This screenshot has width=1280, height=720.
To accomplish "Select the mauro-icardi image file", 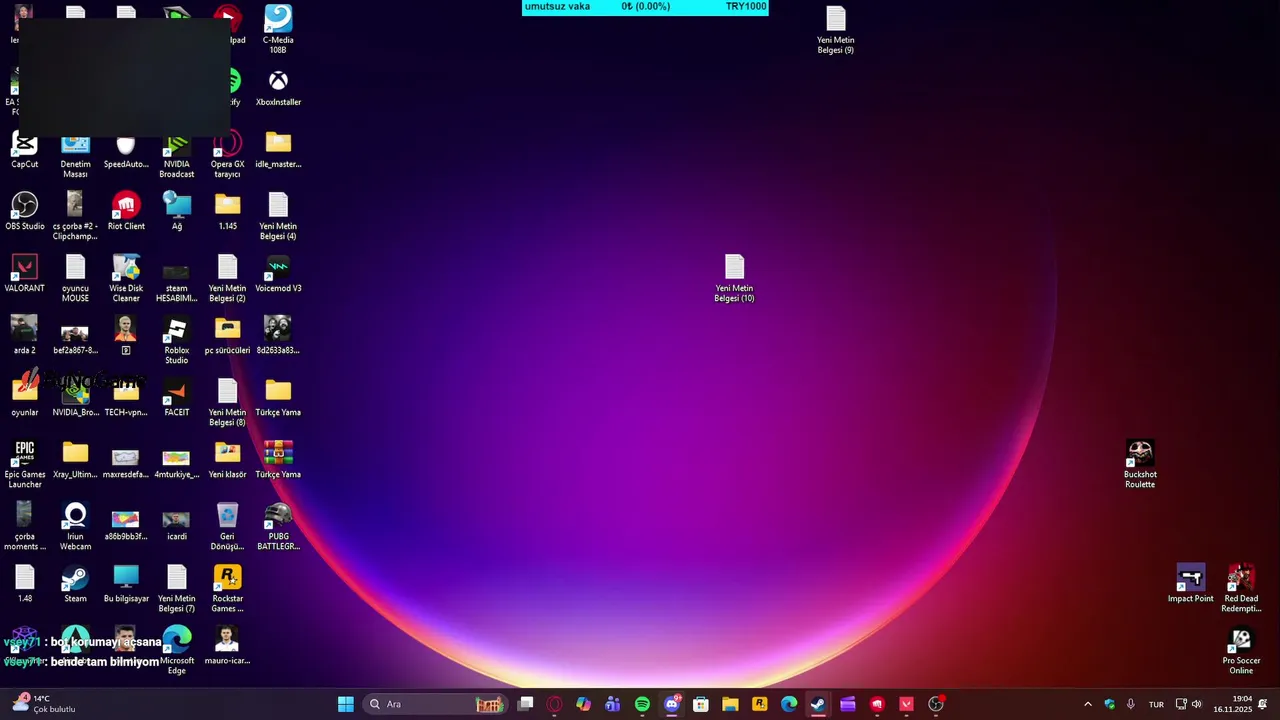I will pos(228,645).
